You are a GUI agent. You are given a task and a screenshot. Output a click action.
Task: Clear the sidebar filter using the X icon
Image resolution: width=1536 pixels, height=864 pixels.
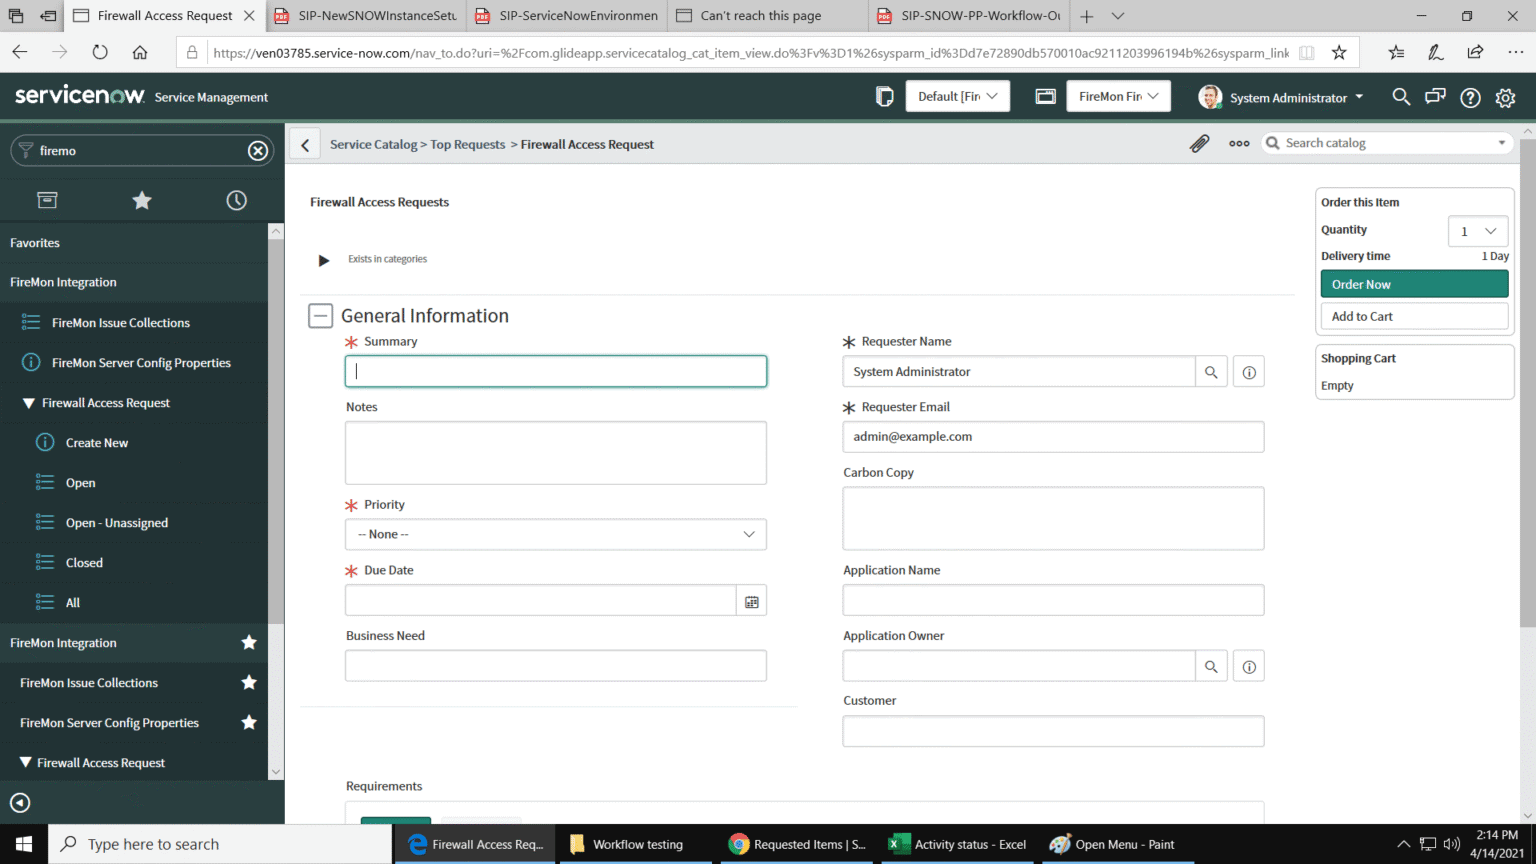point(257,150)
